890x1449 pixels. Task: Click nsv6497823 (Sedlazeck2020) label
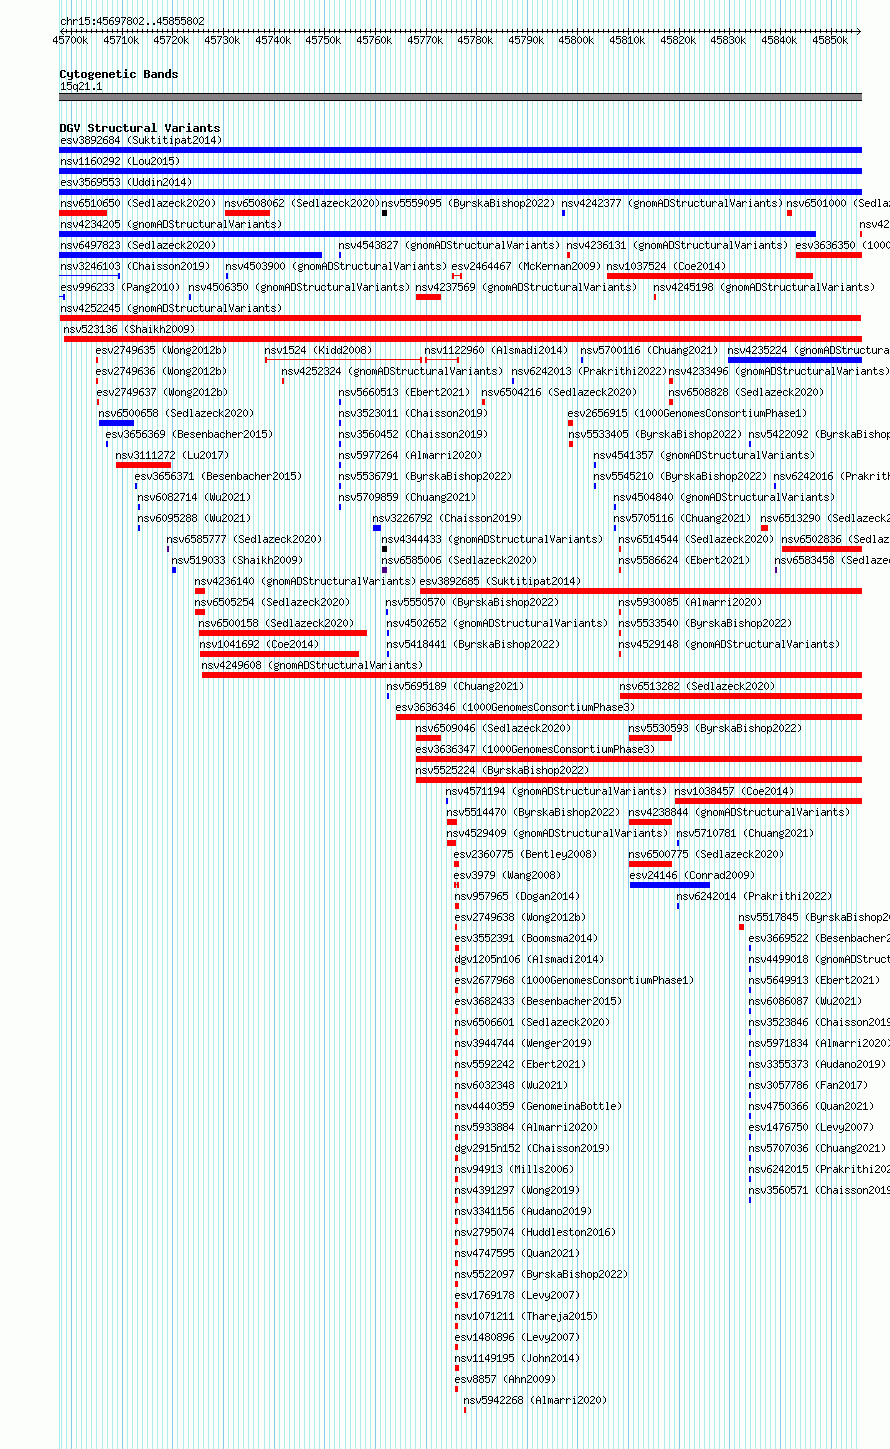138,245
